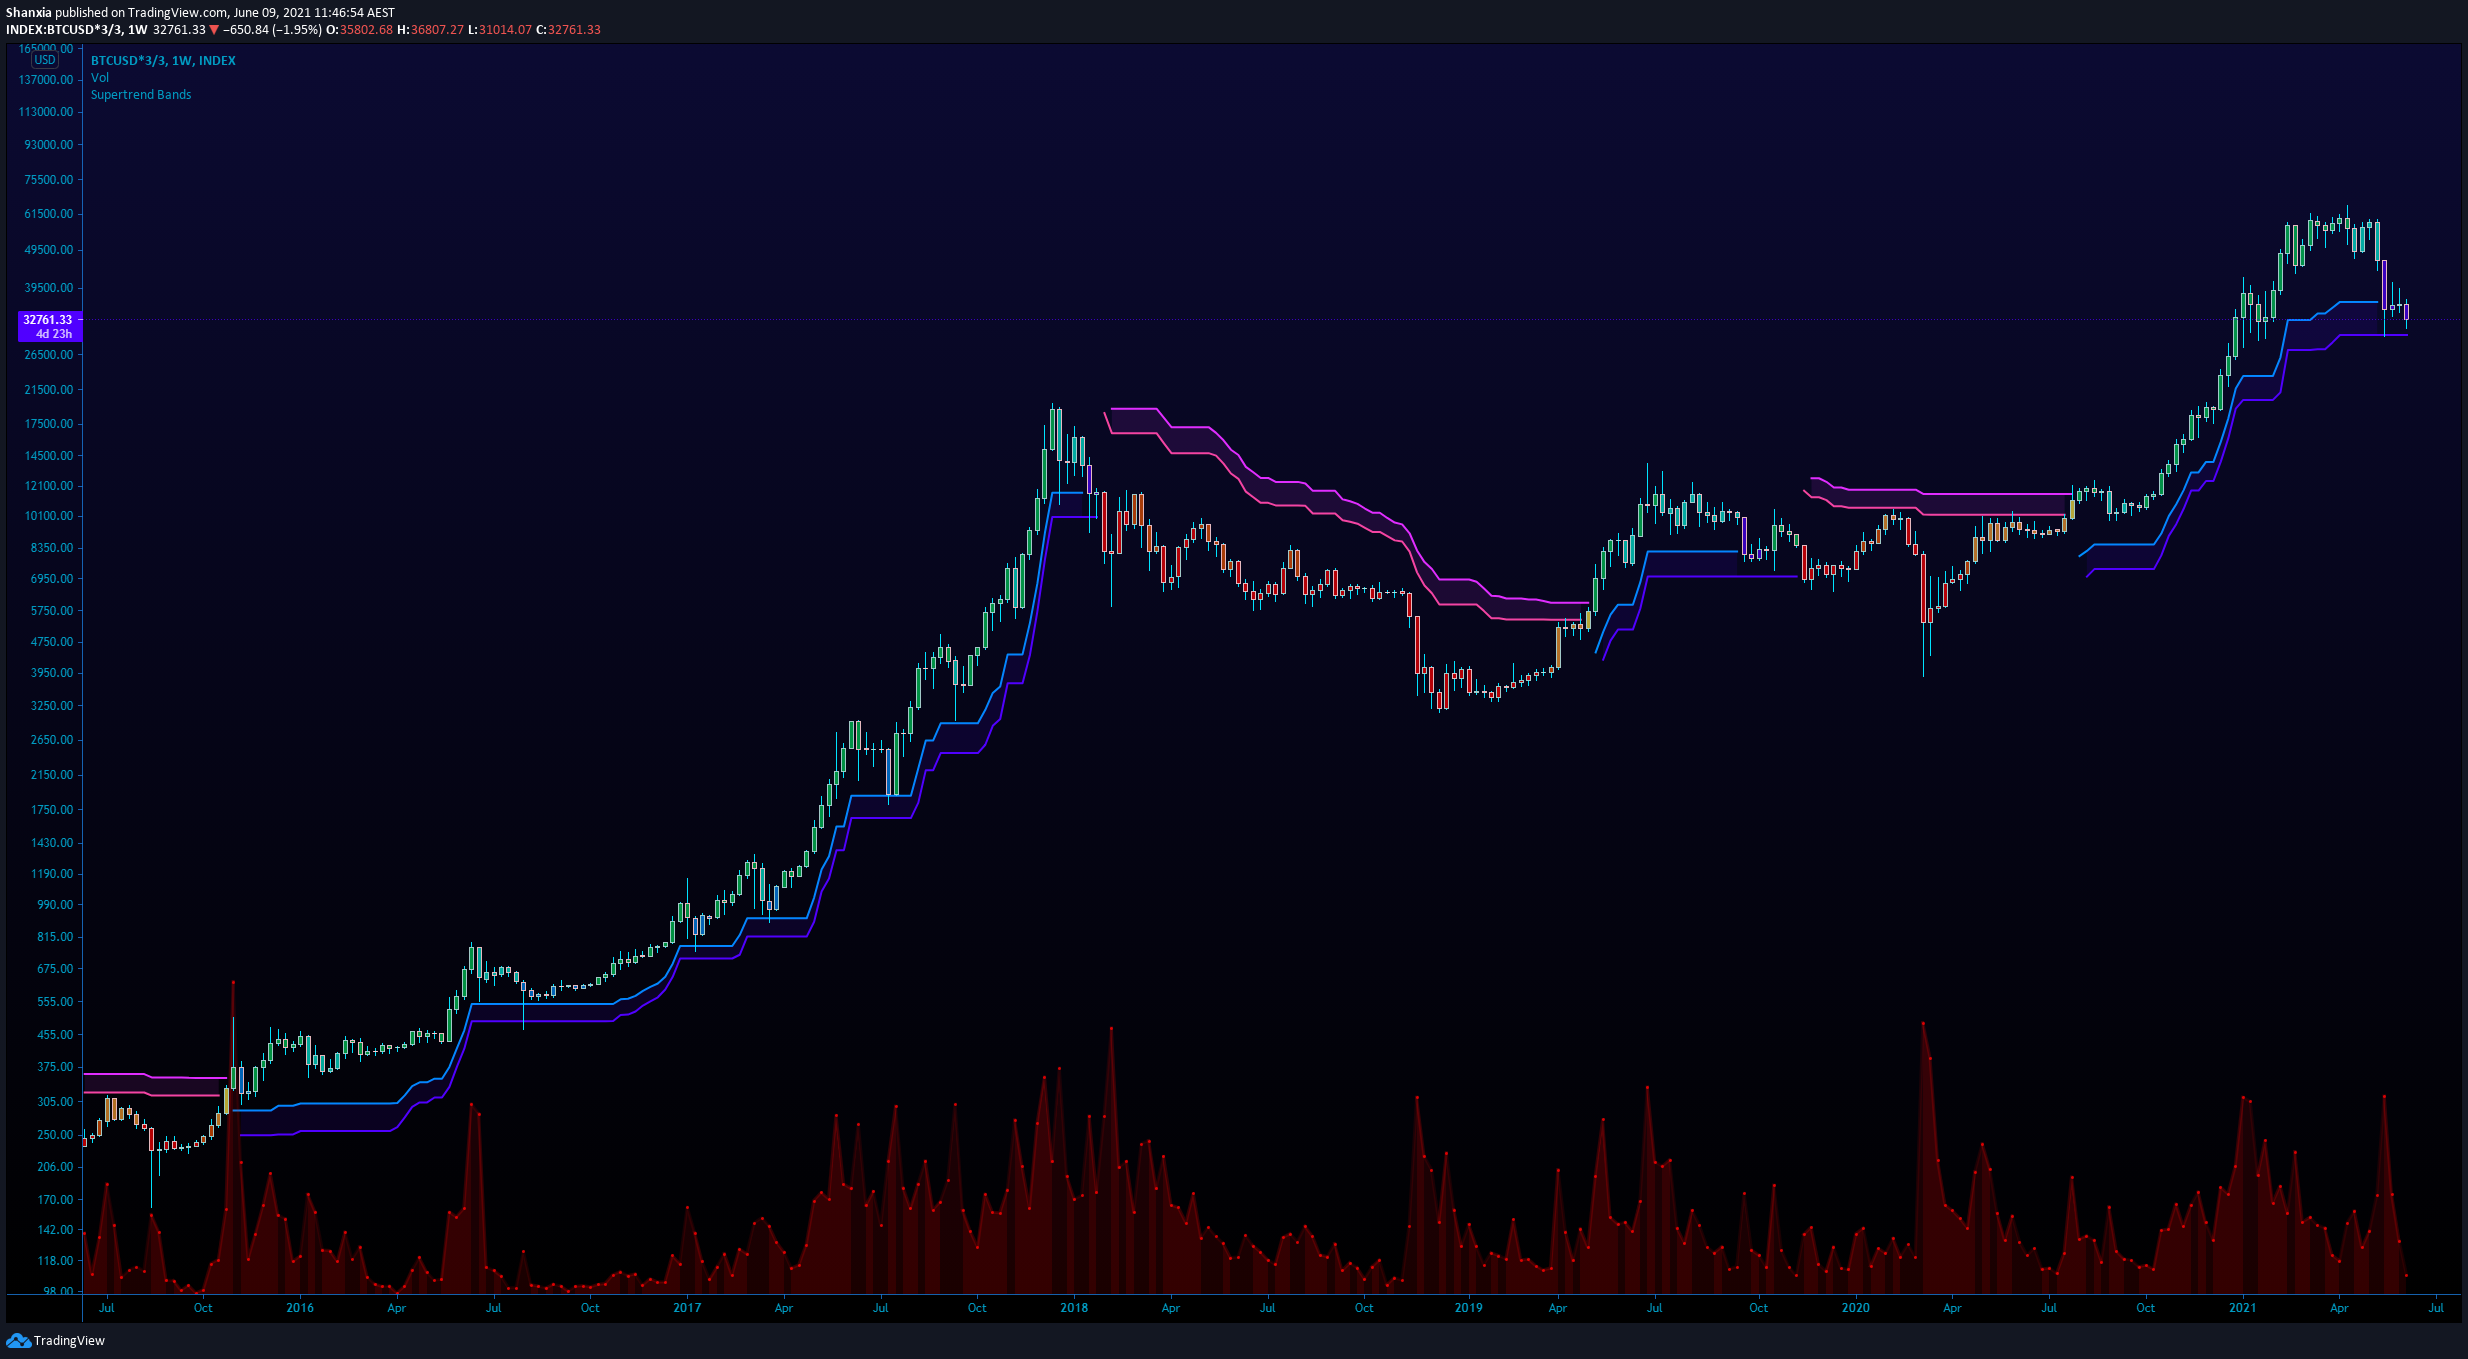Click the 2650.00 price axis label
The image size is (2468, 1359).
point(52,740)
